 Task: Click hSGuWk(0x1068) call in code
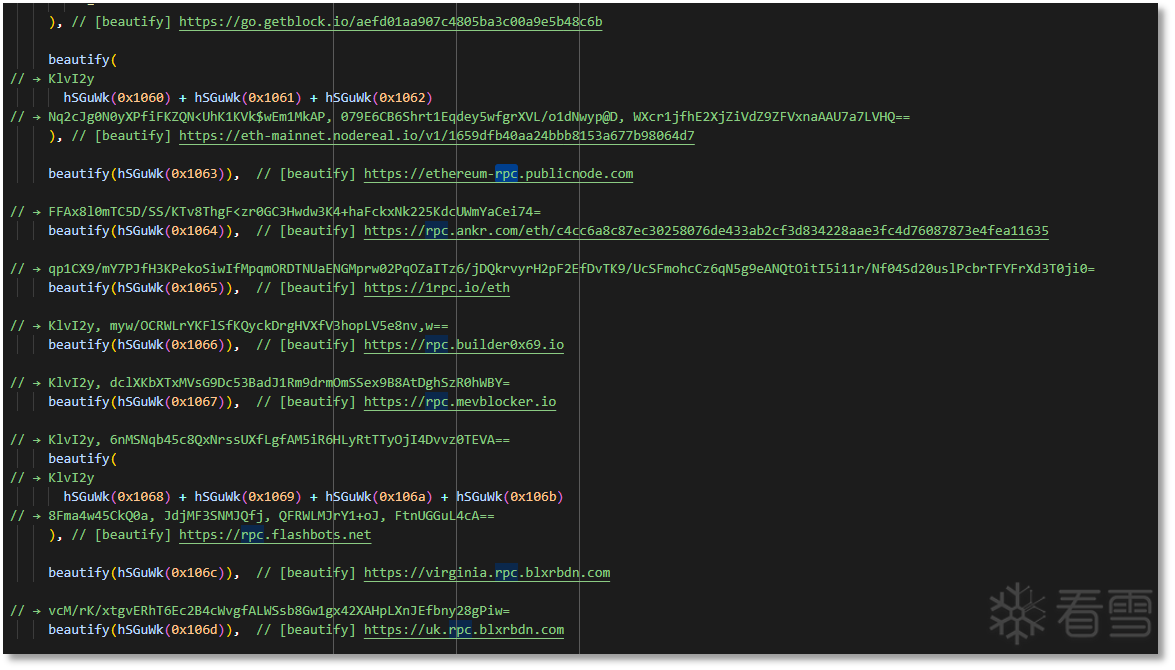[x=117, y=496]
